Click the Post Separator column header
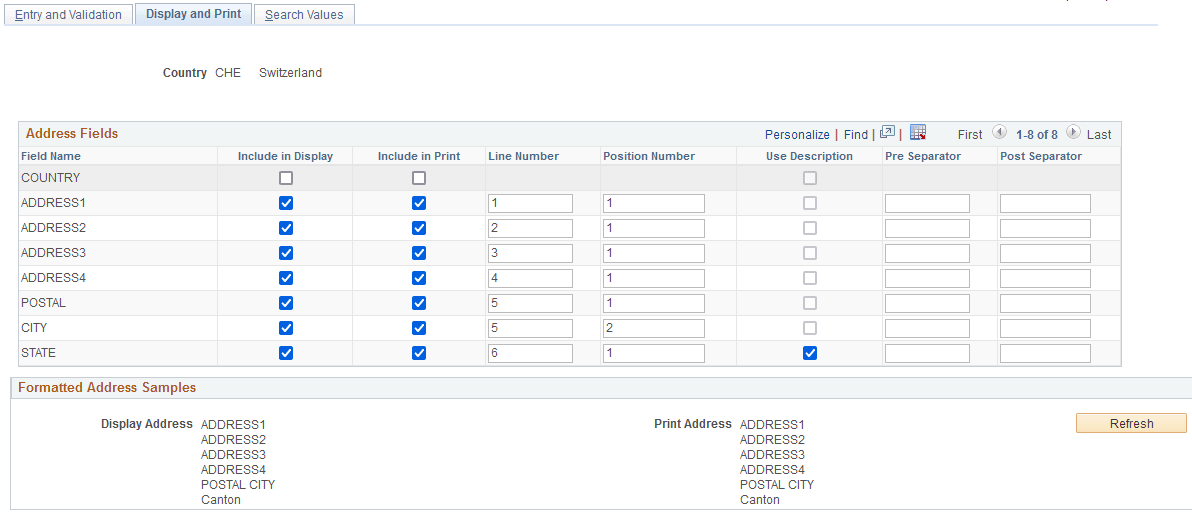The image size is (1192, 514). pos(1041,156)
